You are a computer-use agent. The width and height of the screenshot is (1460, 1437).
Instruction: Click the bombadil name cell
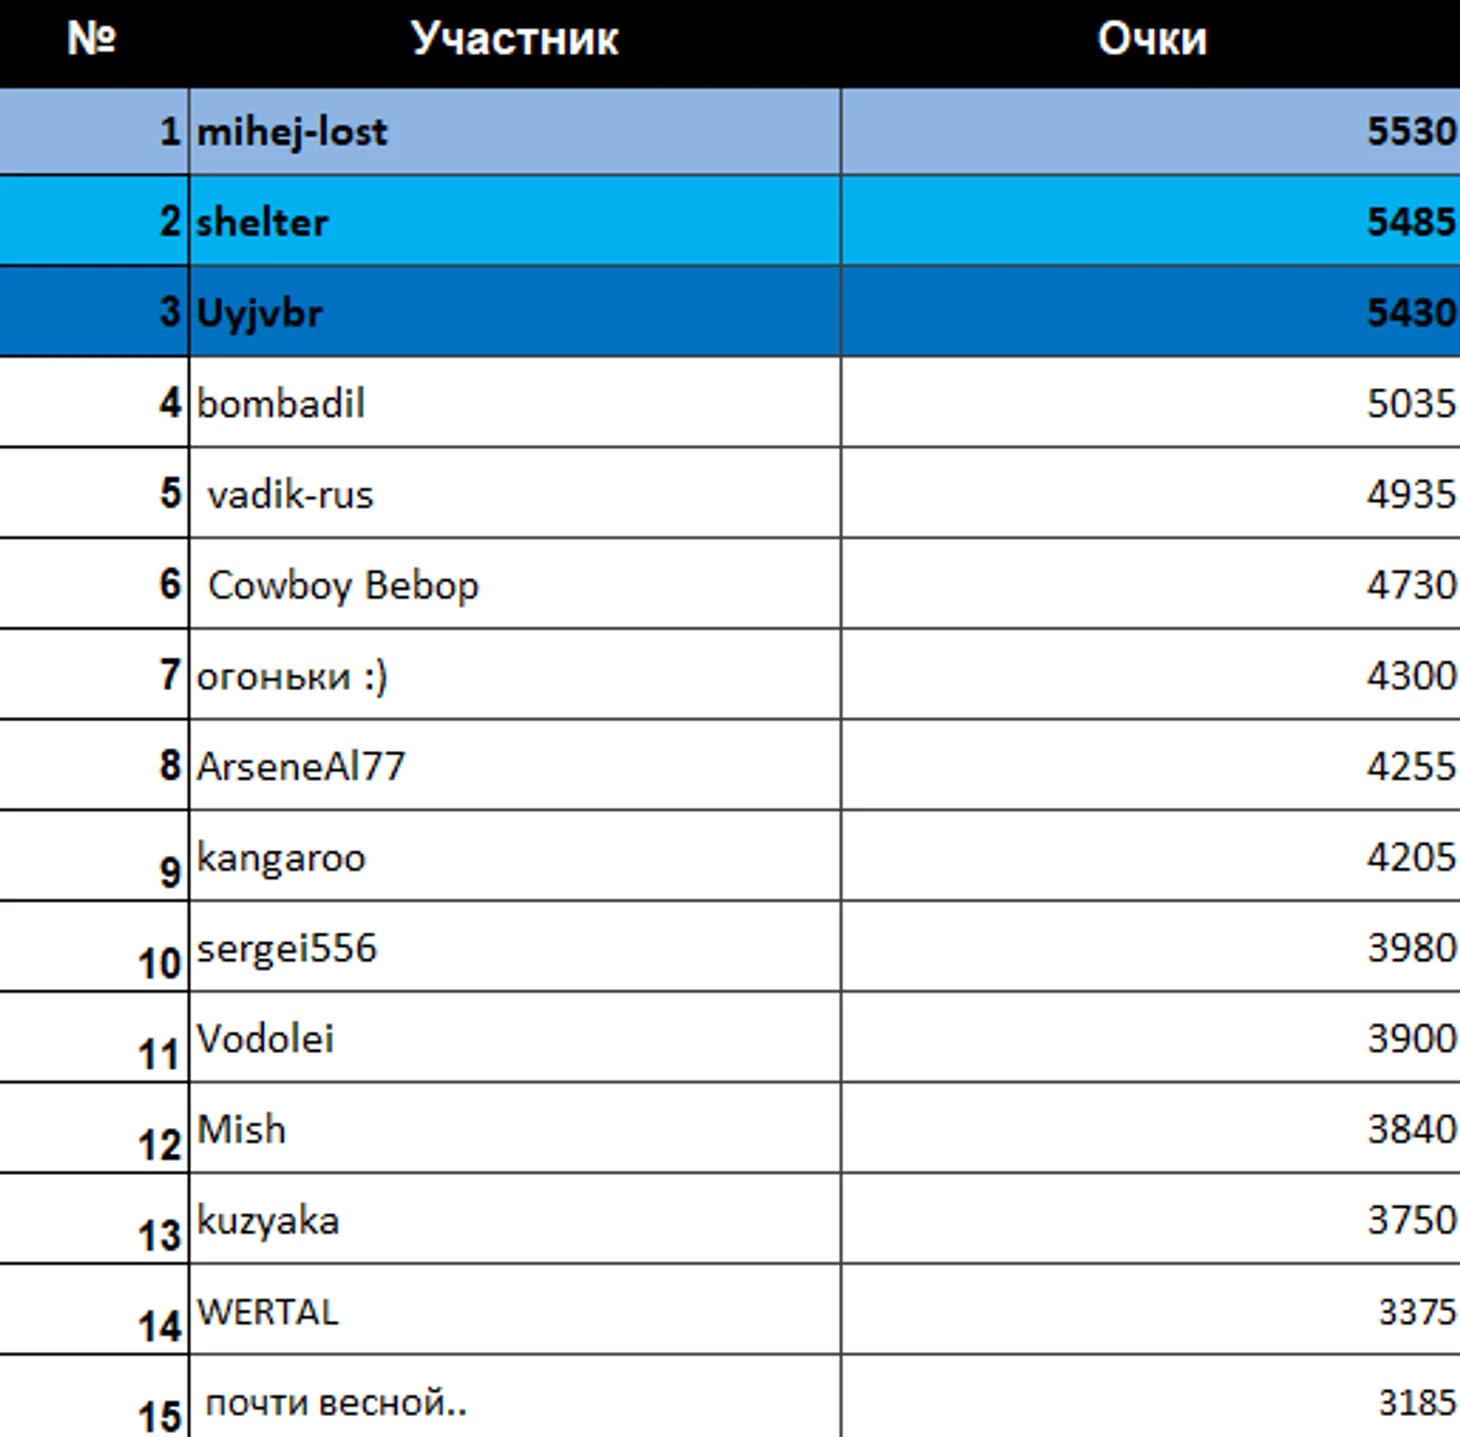tap(281, 404)
